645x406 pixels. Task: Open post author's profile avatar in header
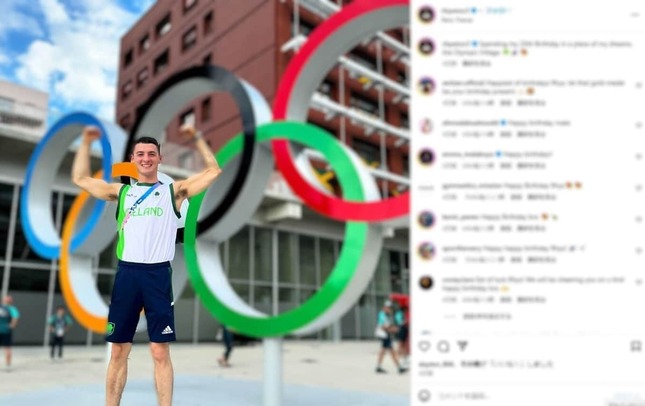[x=427, y=14]
